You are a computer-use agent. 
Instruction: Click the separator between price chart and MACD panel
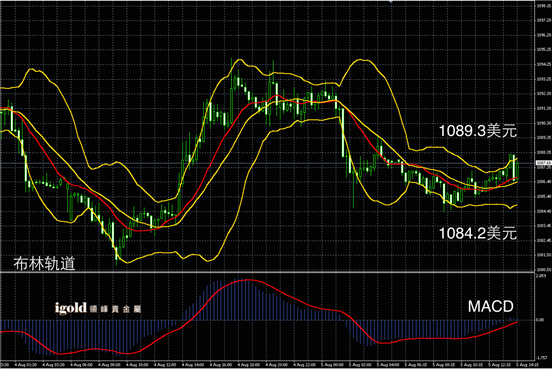coord(268,272)
